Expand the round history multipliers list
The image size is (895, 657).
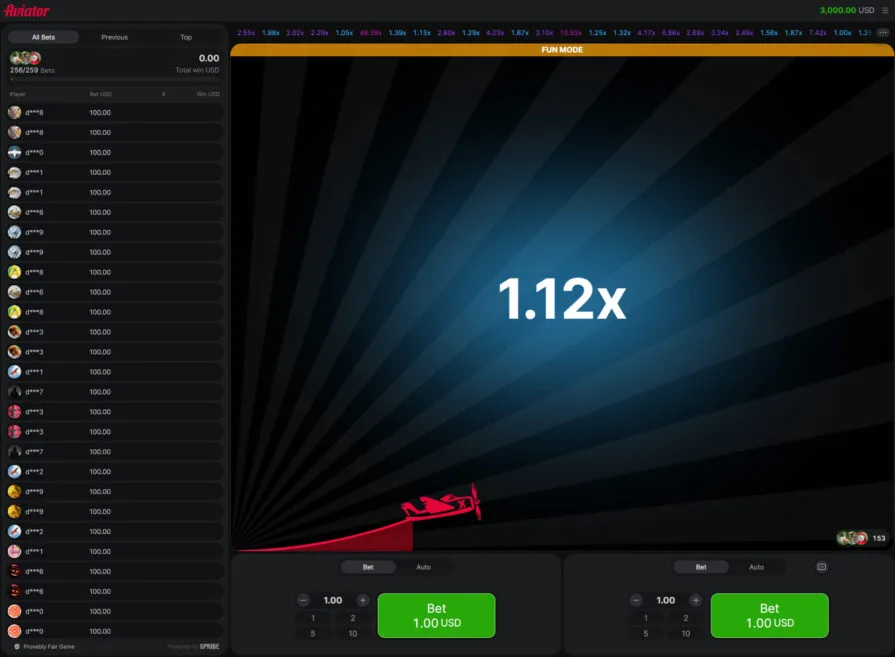pos(882,33)
